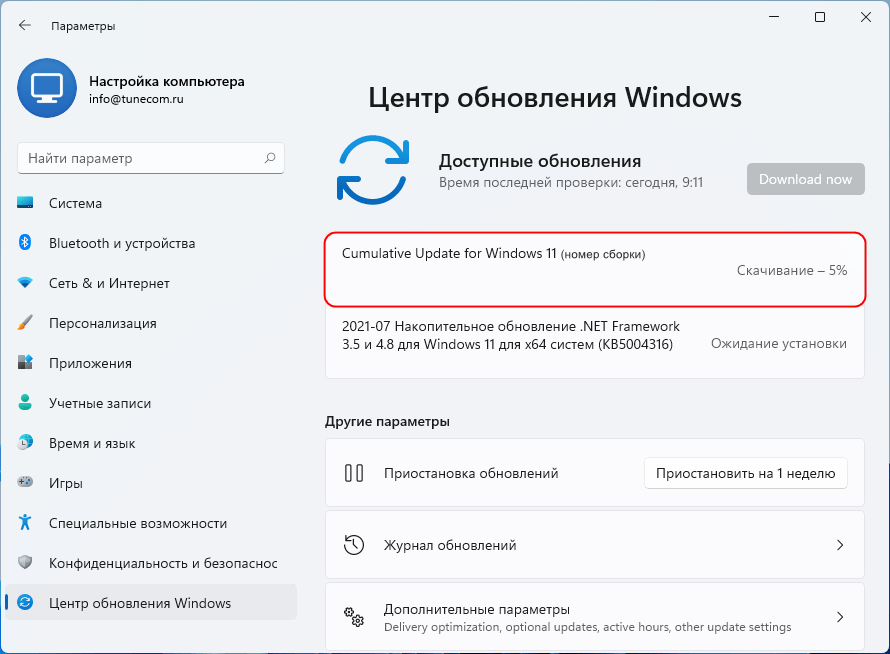Click Delivery optimization description text
The height and width of the screenshot is (654, 890).
pos(587,627)
